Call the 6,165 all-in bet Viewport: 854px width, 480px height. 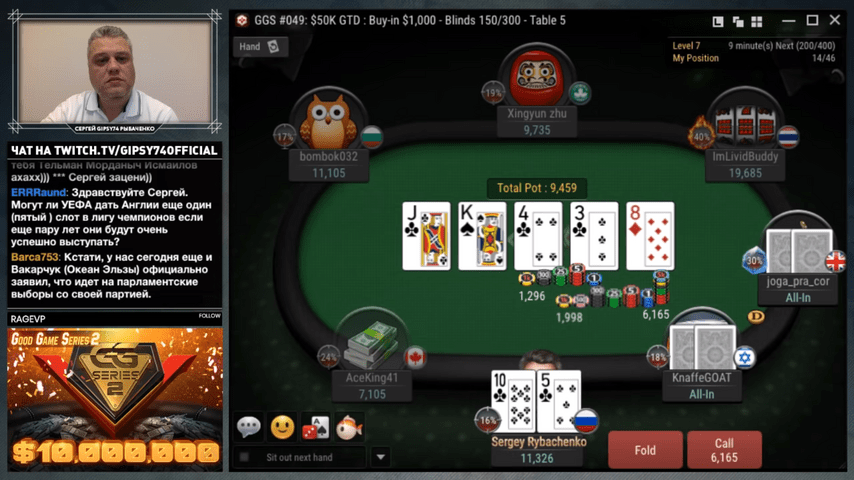pyautogui.click(x=724, y=450)
